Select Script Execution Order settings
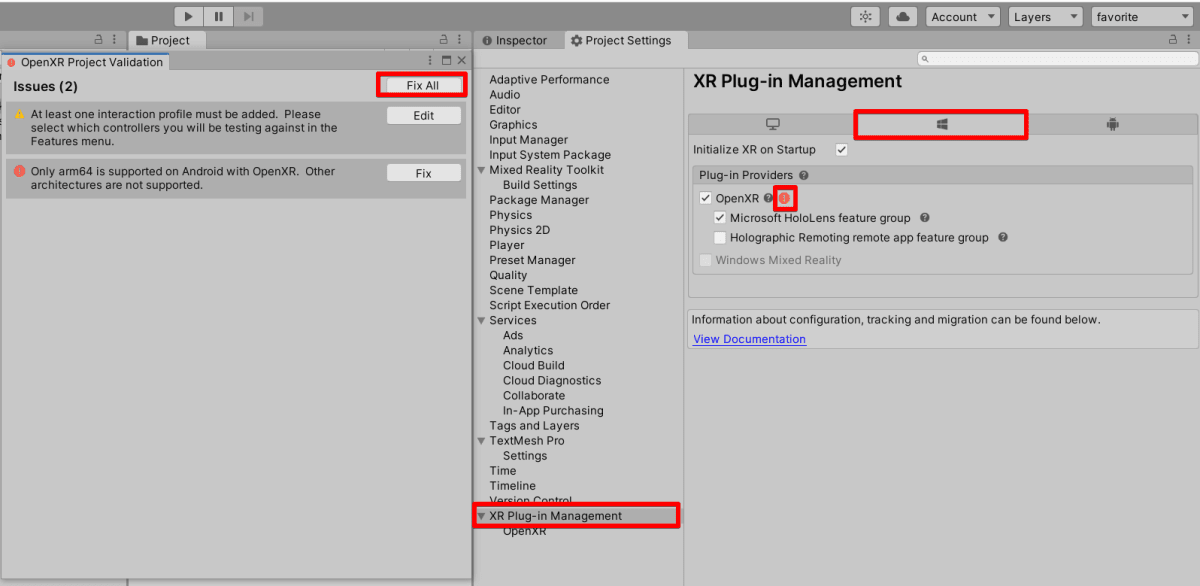 [549, 305]
